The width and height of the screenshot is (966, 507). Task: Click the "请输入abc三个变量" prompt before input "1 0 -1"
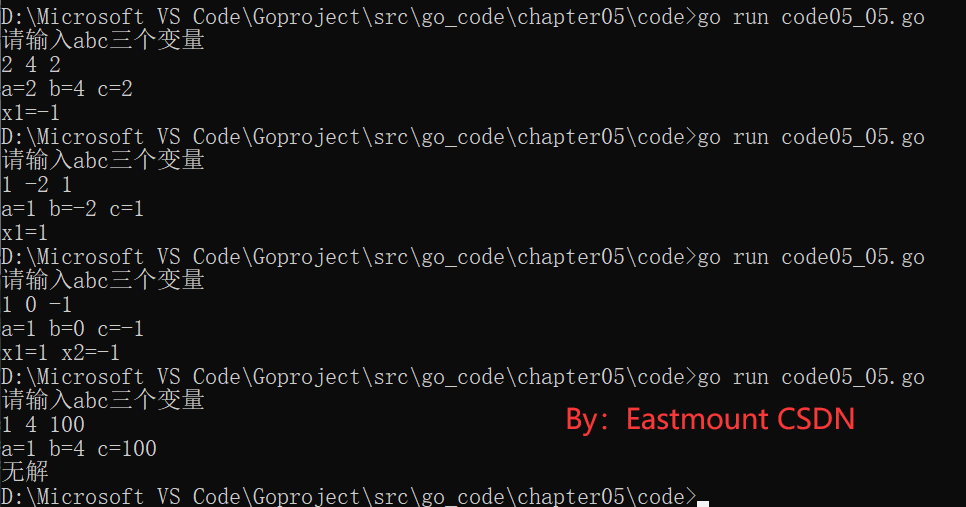click(103, 281)
